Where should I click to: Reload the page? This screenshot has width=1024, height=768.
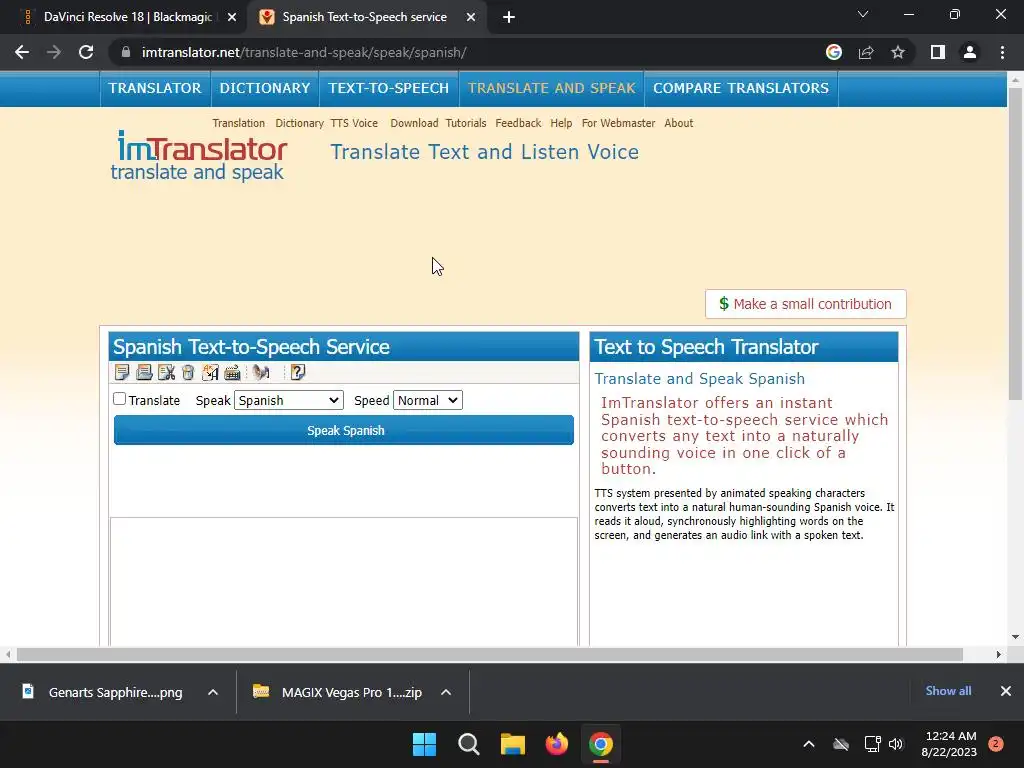click(x=86, y=52)
